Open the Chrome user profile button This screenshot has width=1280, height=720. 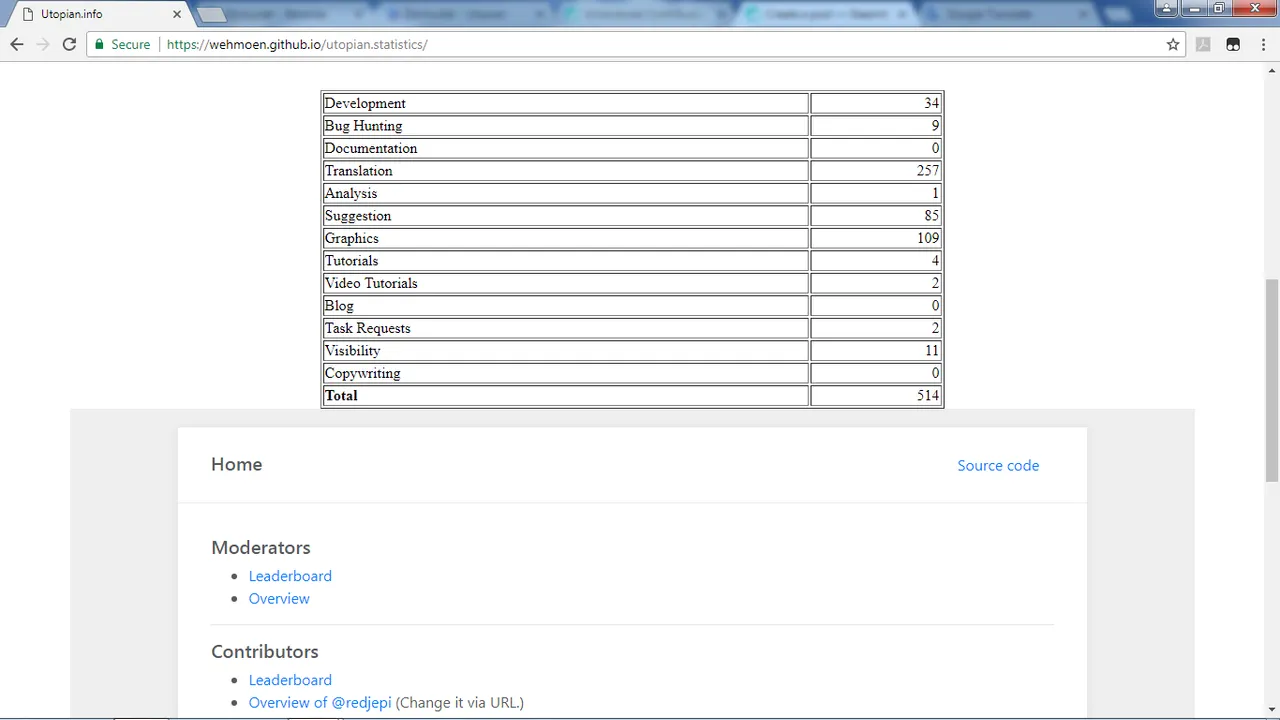coord(1166,8)
